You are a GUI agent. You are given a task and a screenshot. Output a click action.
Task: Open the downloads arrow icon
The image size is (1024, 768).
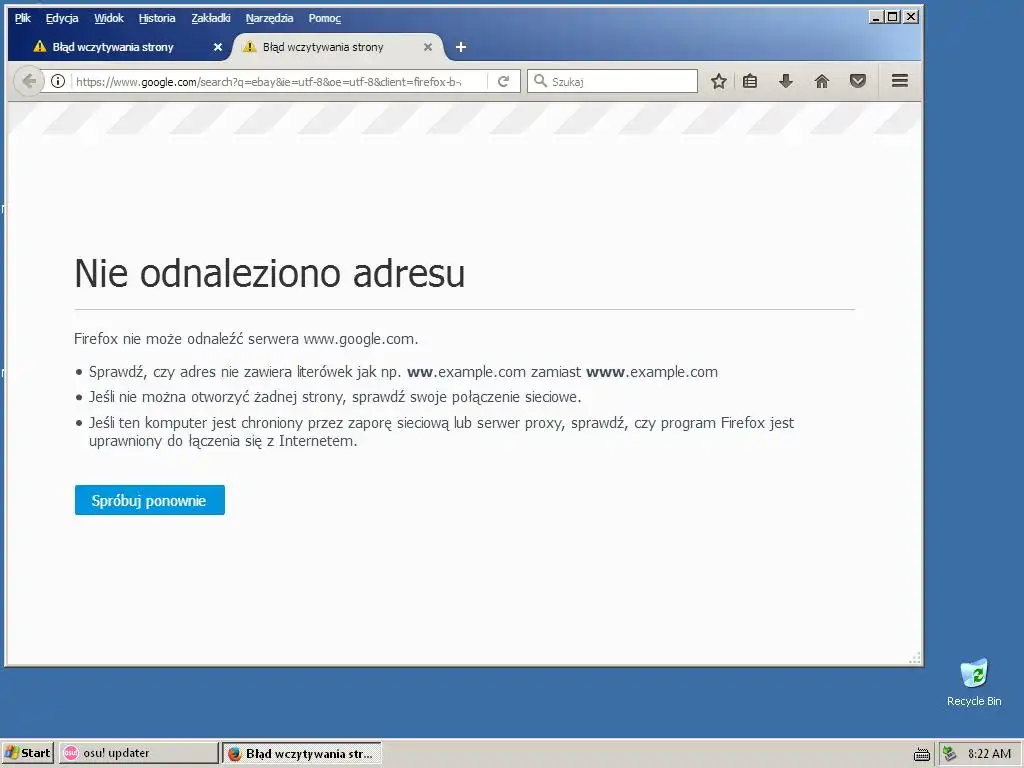[x=786, y=81]
